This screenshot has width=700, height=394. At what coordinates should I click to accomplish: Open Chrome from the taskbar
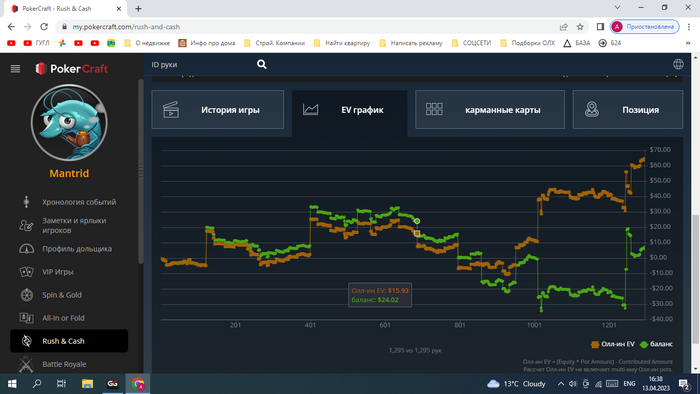138,384
